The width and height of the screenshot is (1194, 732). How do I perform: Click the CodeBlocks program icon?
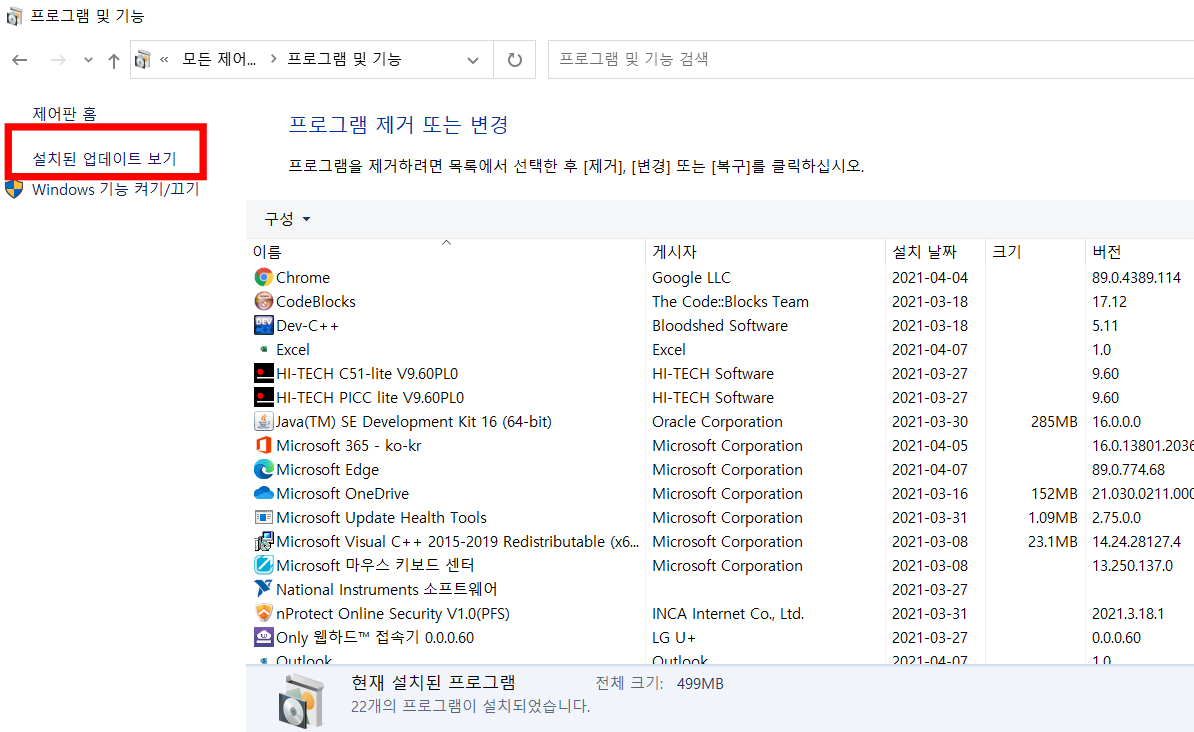pos(263,302)
